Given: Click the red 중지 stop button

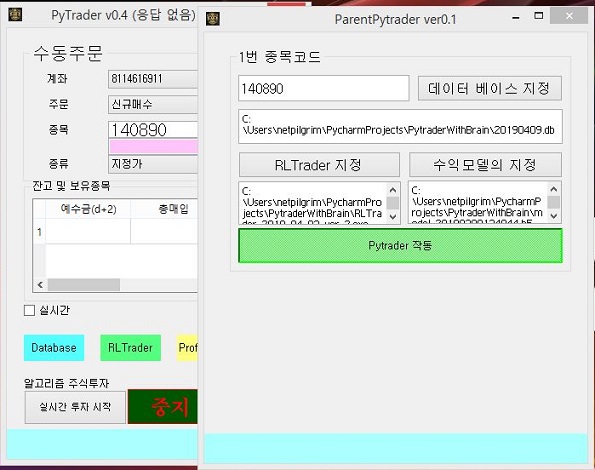Looking at the screenshot, I should [163, 407].
